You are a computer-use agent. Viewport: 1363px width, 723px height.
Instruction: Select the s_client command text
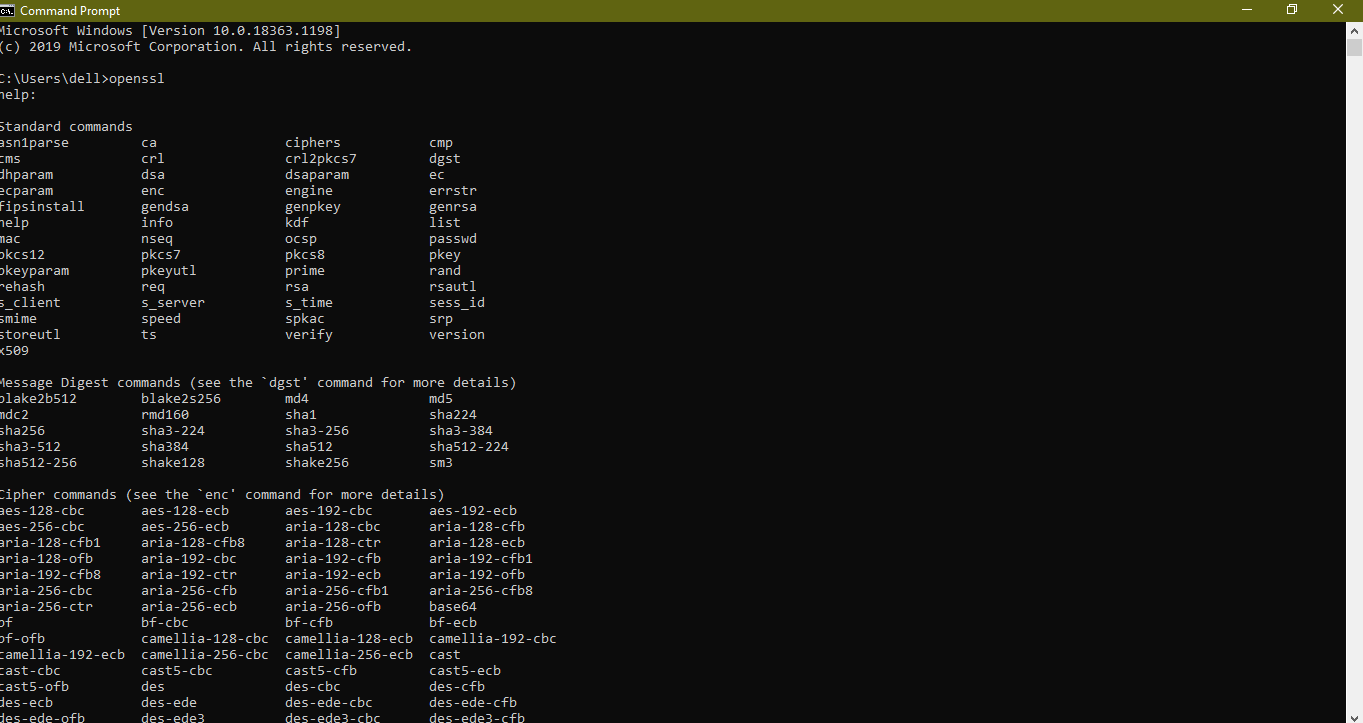pyautogui.click(x=31, y=303)
